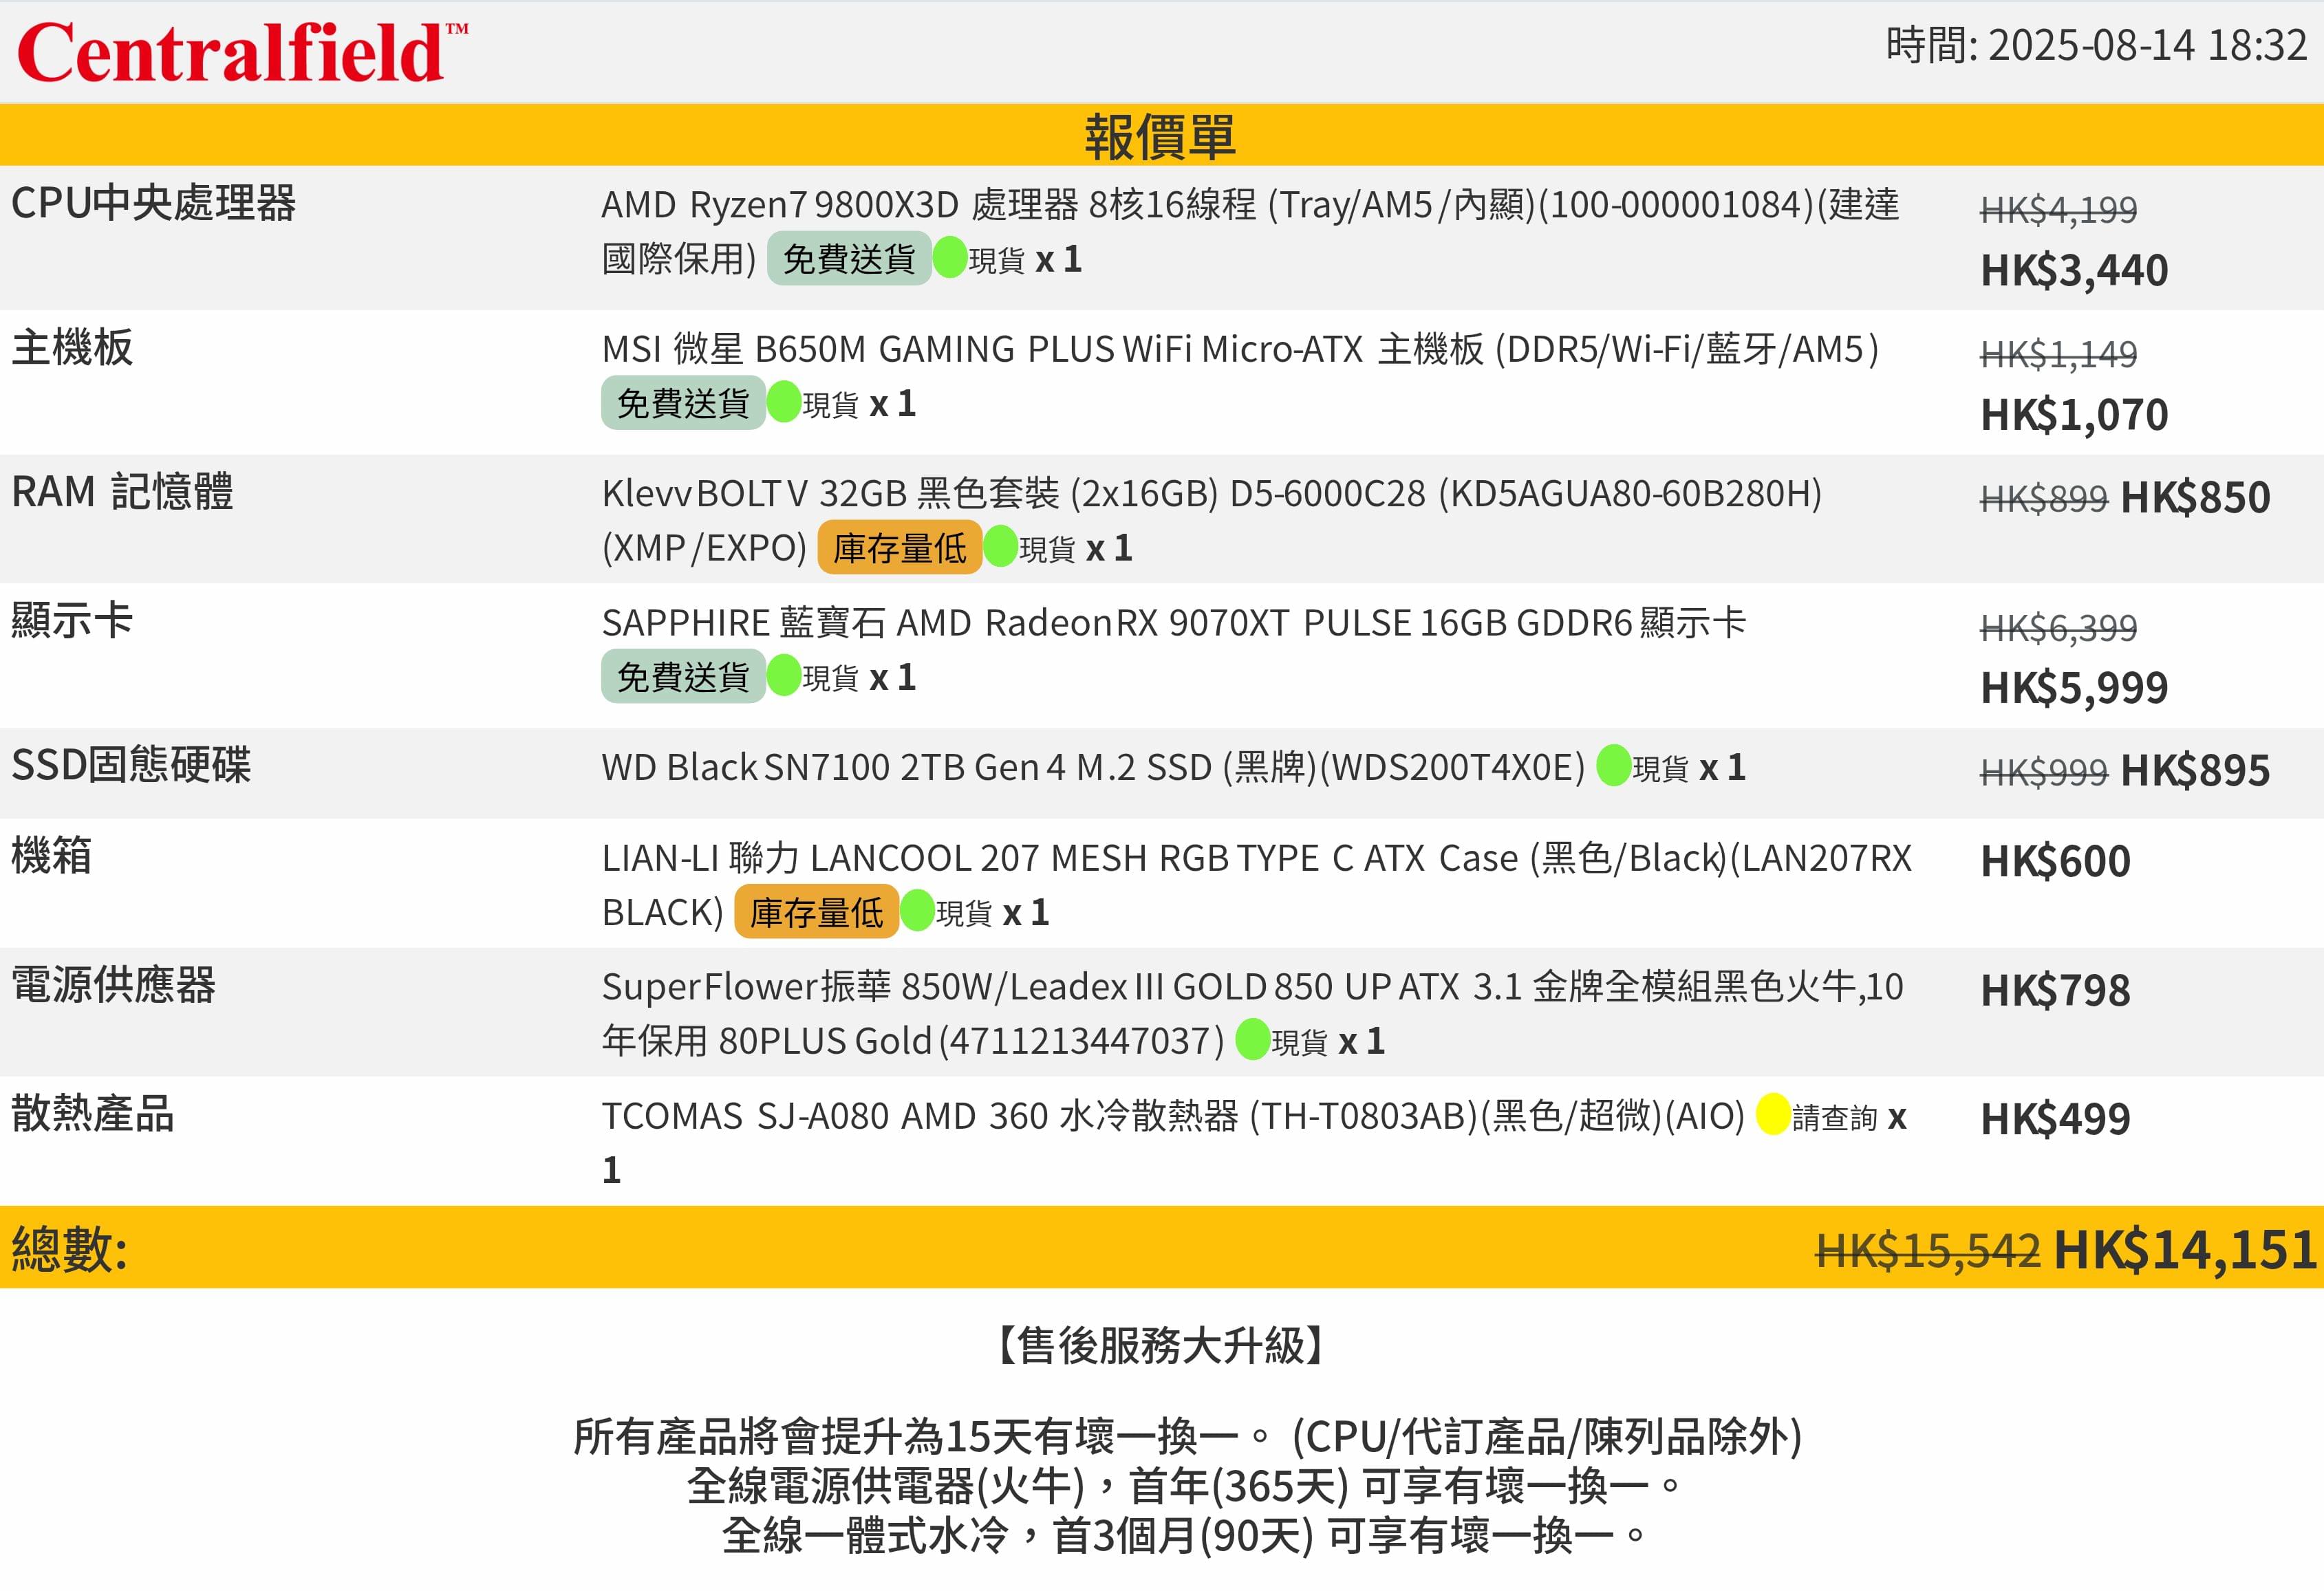This screenshot has height=1591, width=2324.
Task: Click 免費送貨 badge in motherboard row
Action: click(683, 403)
